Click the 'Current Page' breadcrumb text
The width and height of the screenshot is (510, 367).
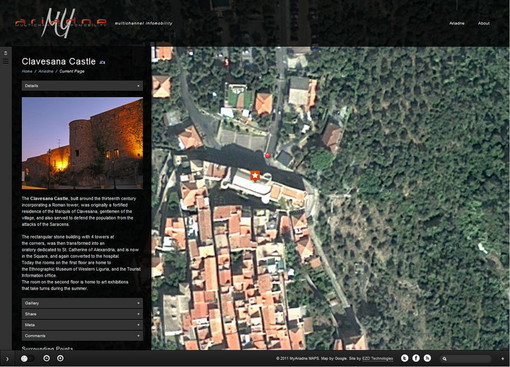[72, 71]
